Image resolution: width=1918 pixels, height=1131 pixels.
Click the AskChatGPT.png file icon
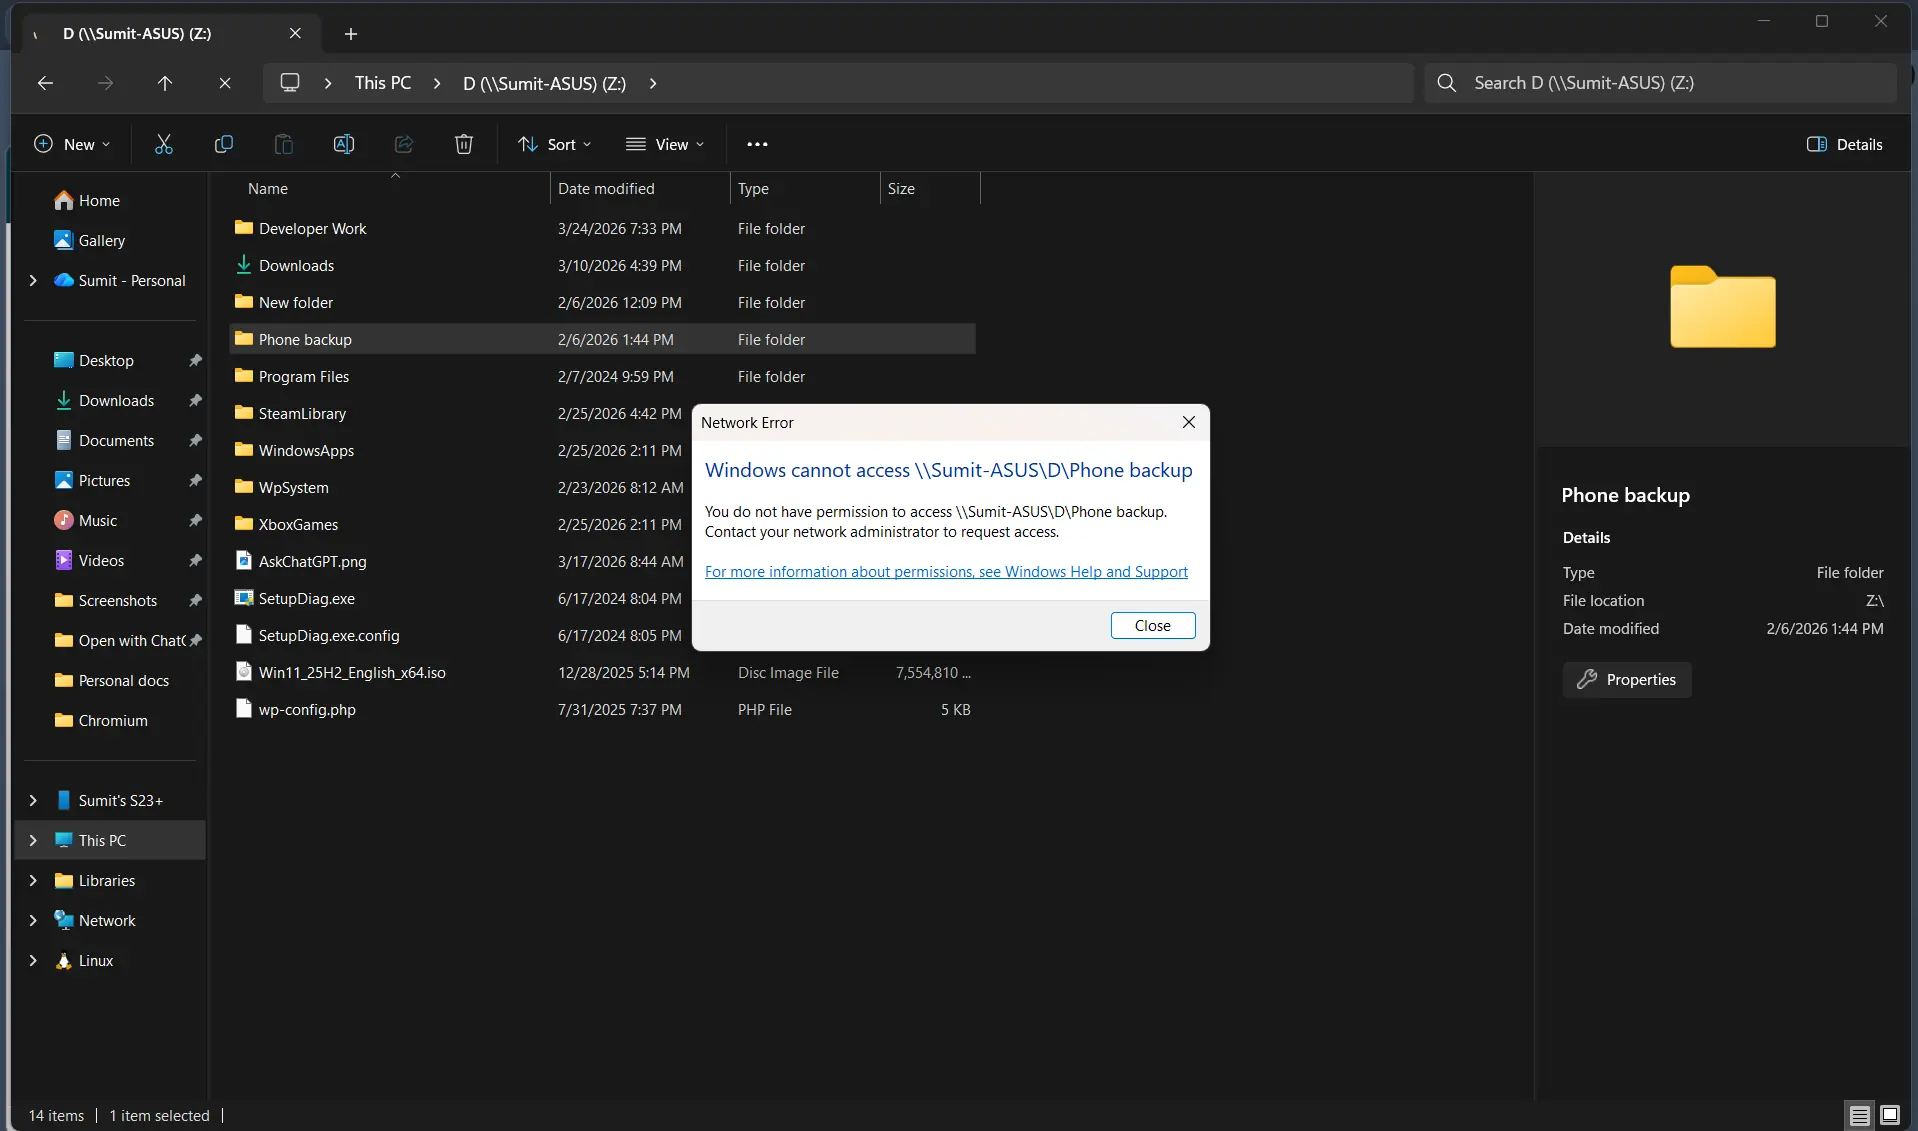click(x=244, y=561)
